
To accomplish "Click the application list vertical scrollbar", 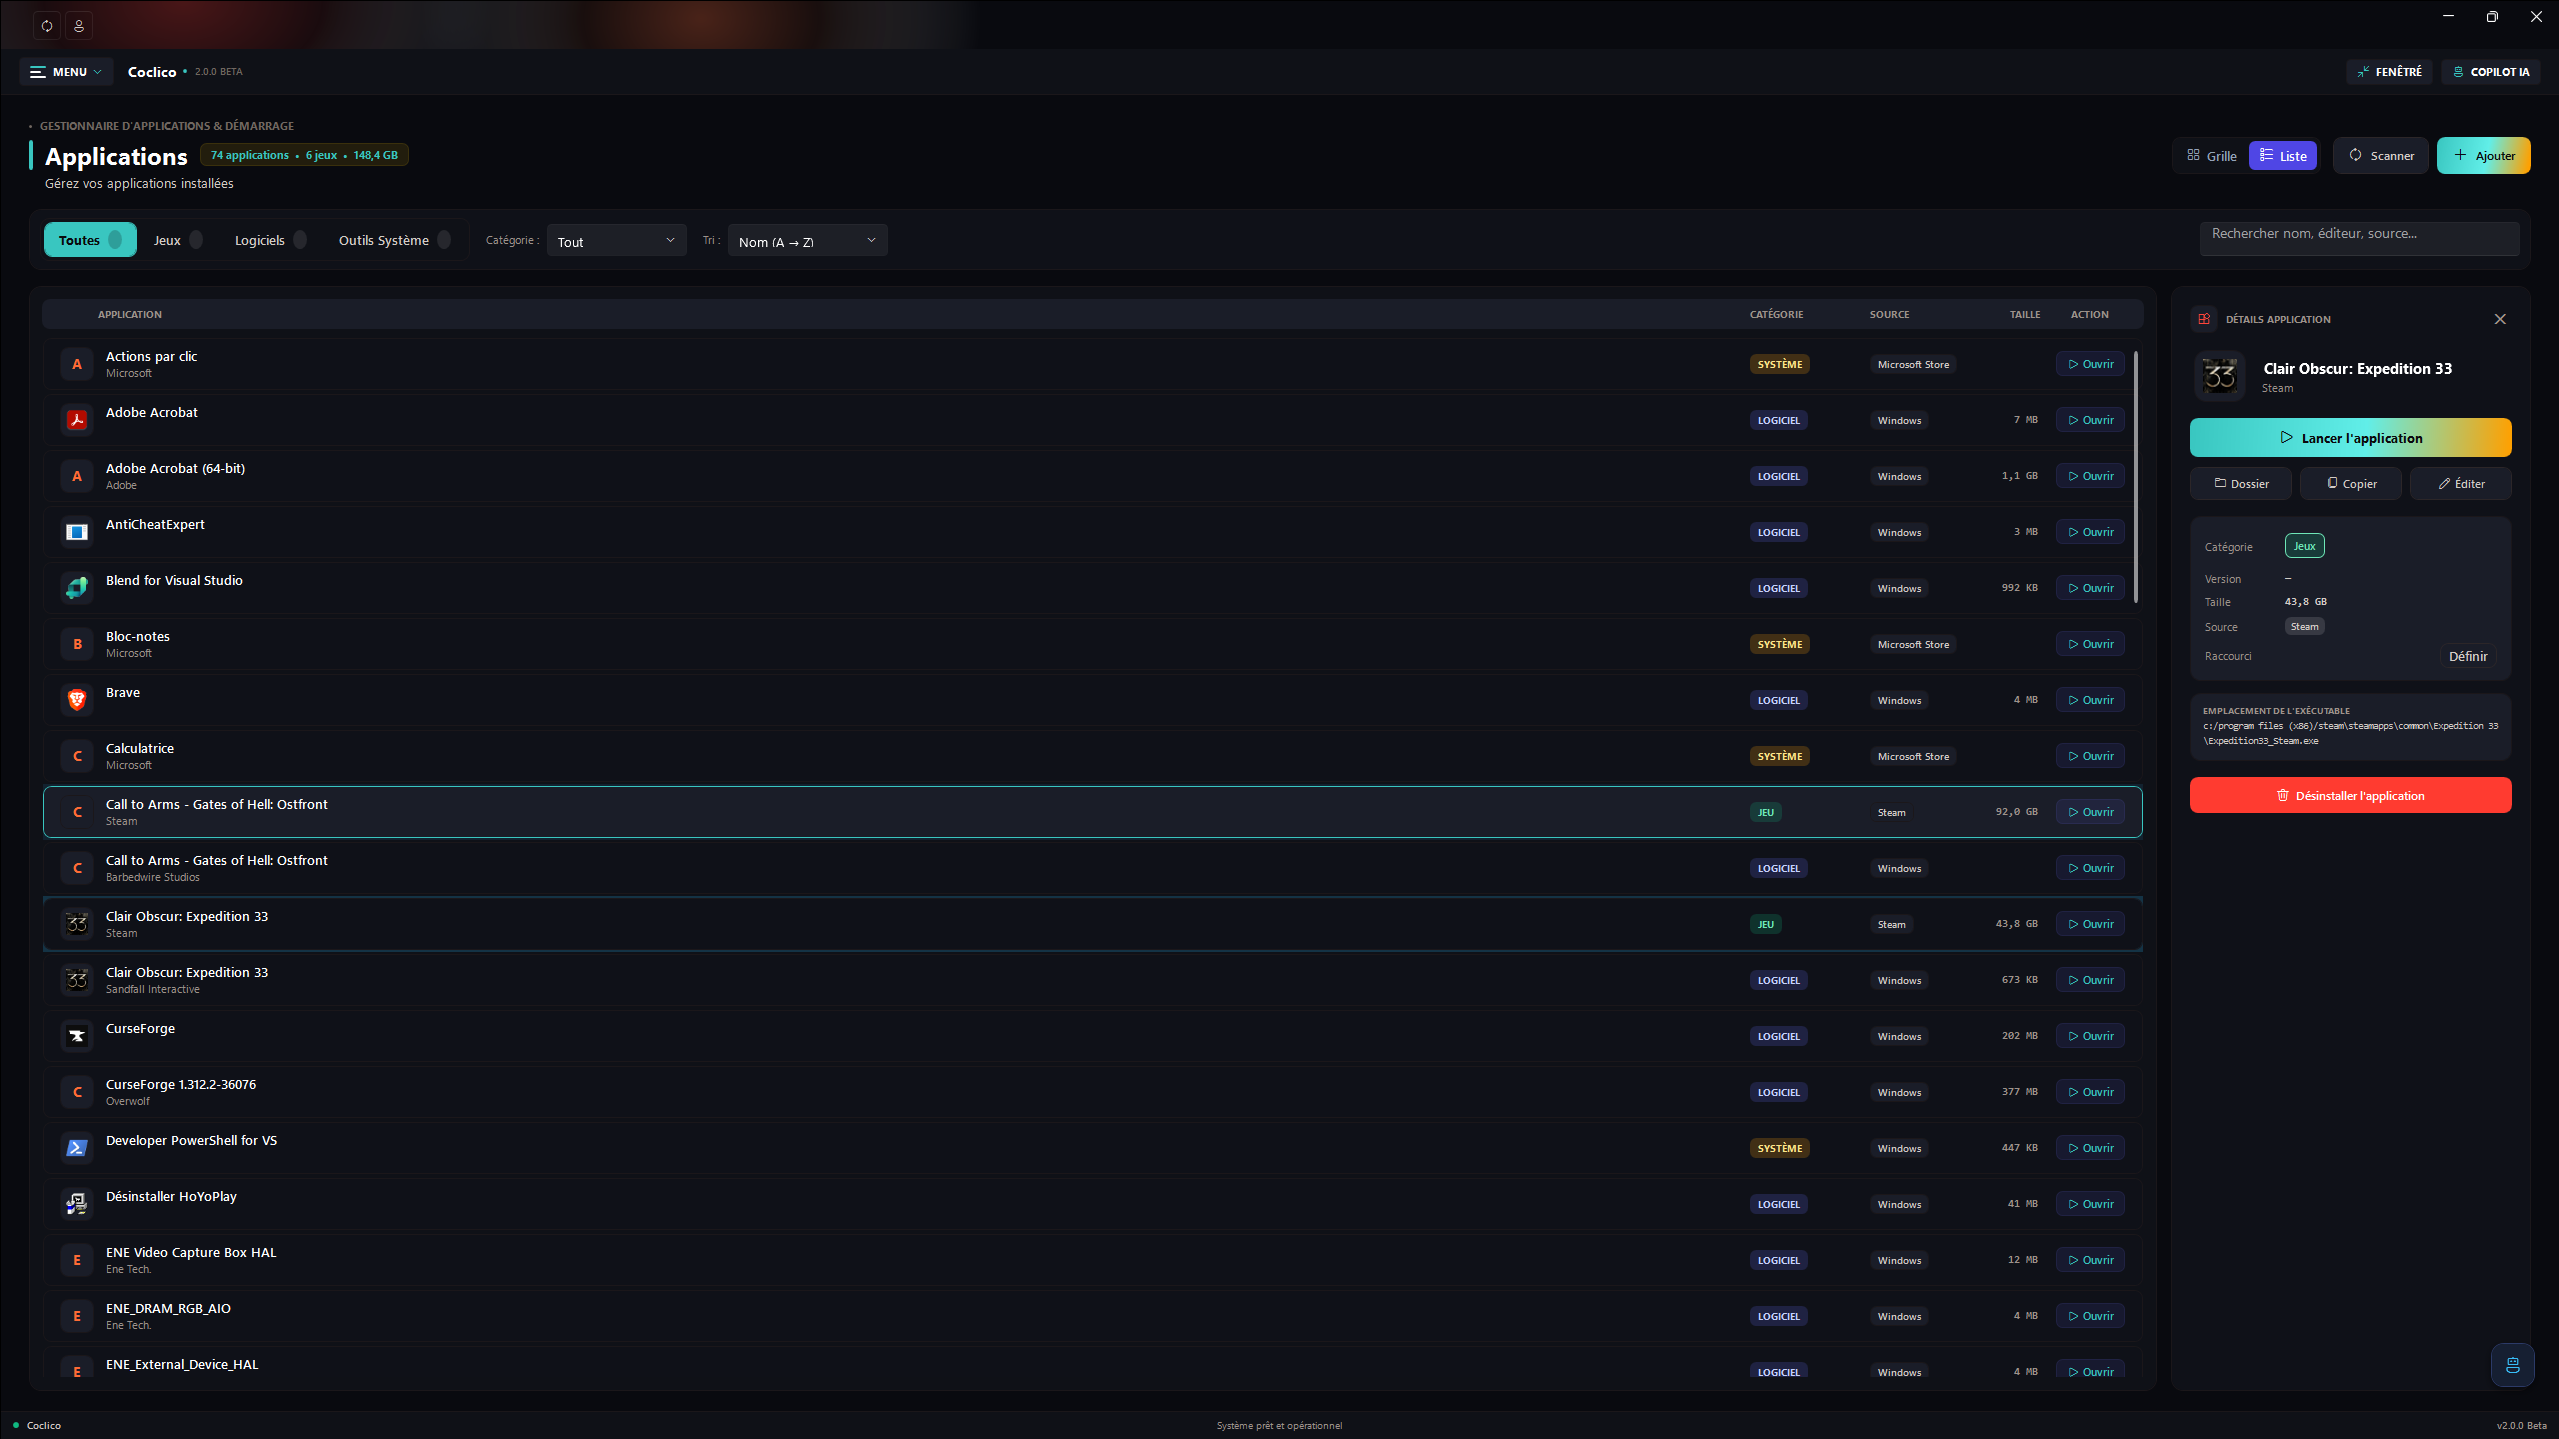I will click(x=2136, y=477).
